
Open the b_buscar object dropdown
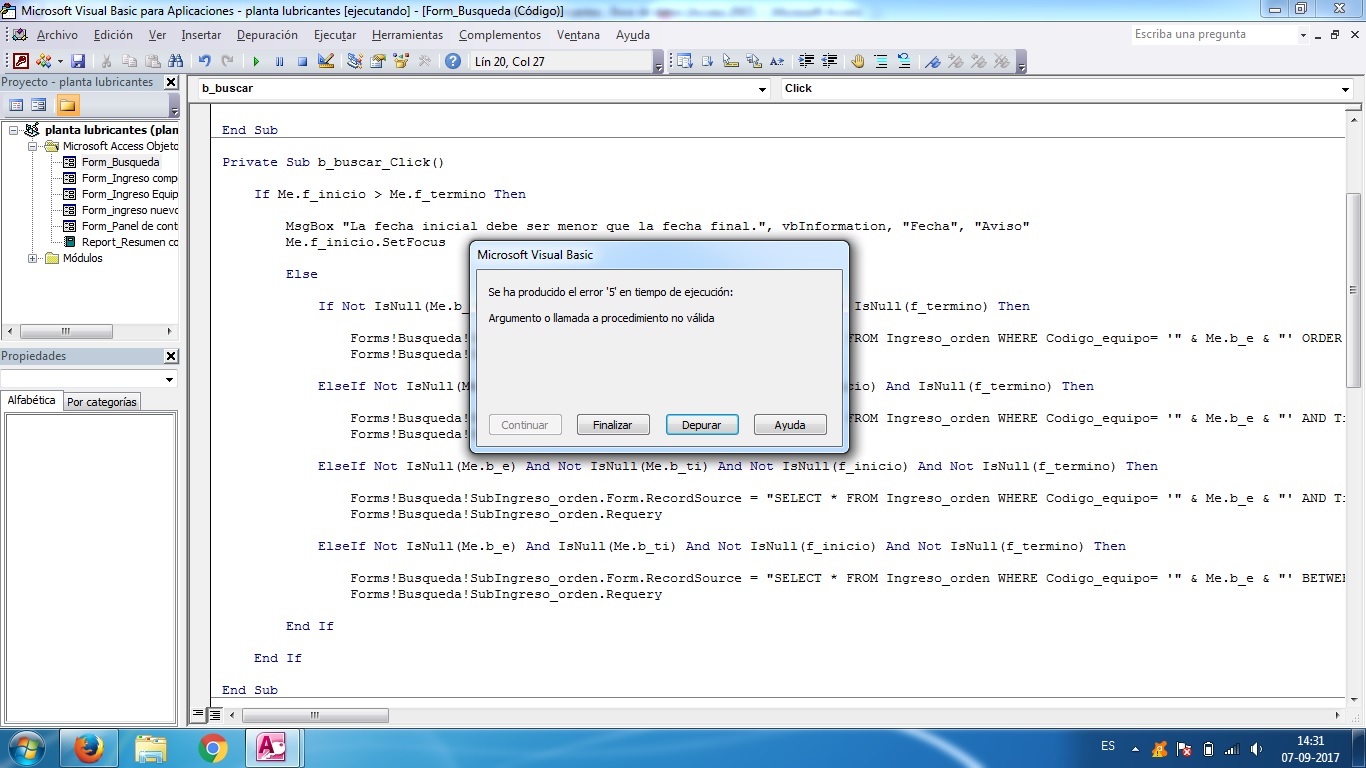pos(763,89)
